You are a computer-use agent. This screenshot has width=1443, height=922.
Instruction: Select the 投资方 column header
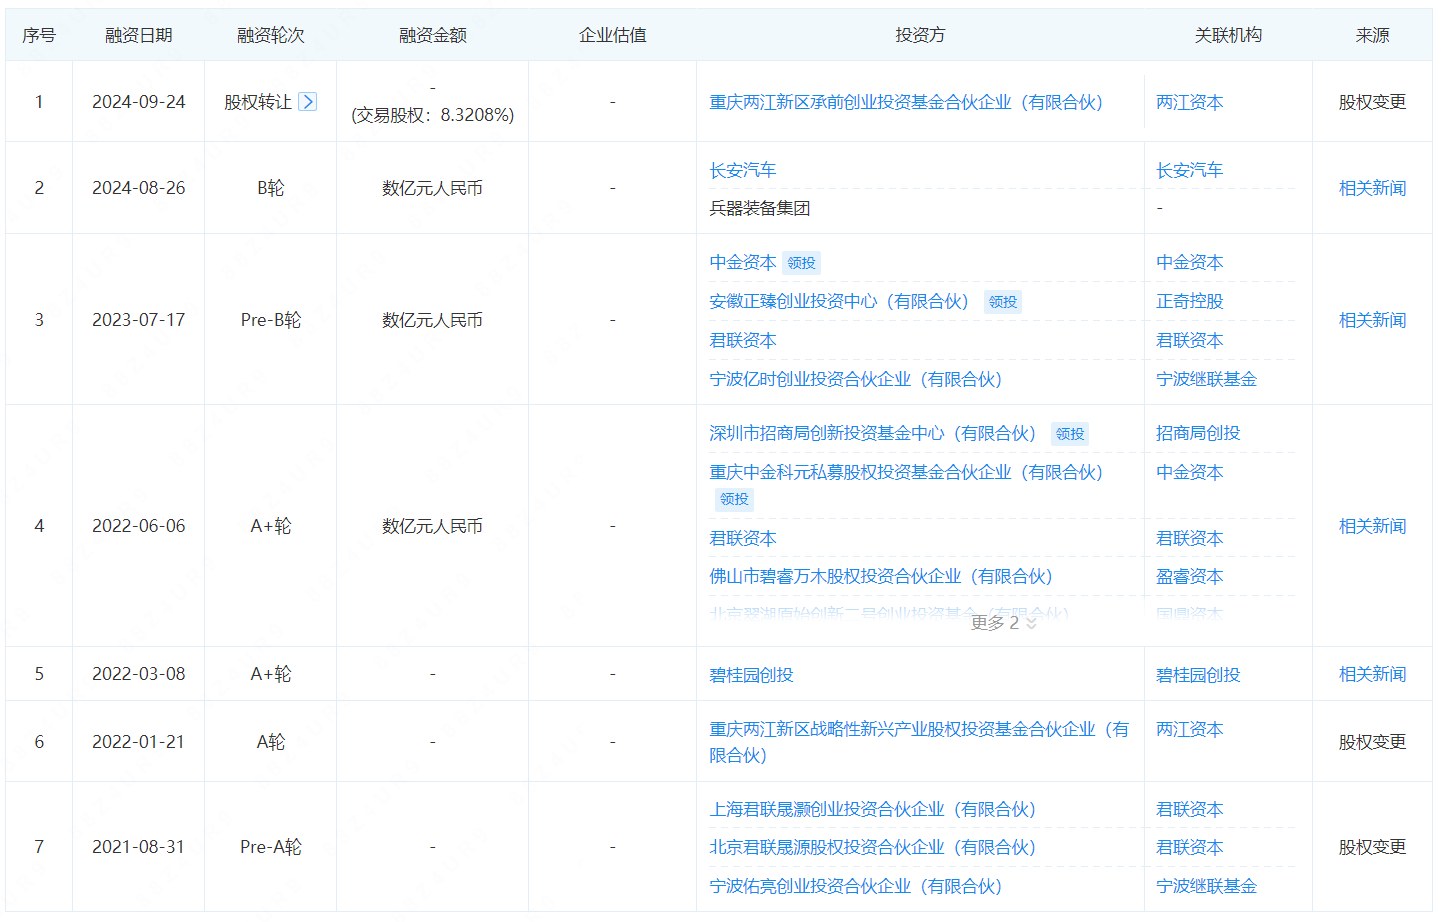coord(920,35)
